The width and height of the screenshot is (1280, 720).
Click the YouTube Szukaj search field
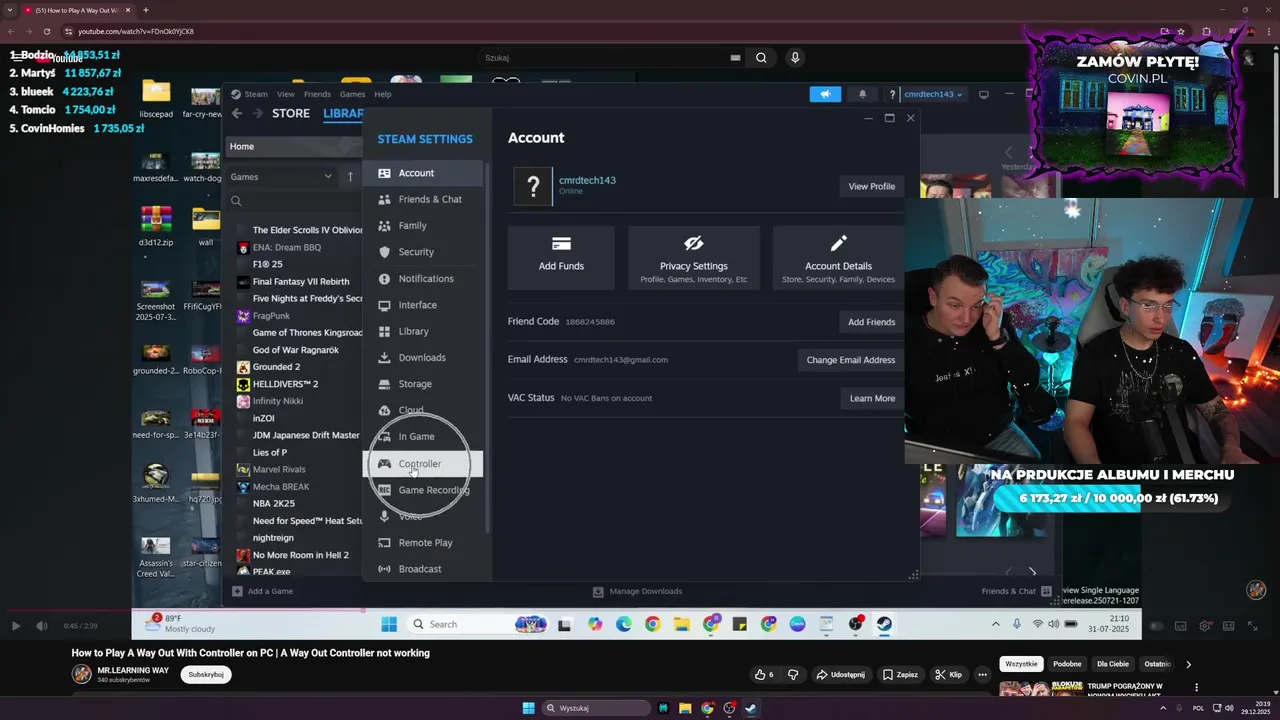603,58
